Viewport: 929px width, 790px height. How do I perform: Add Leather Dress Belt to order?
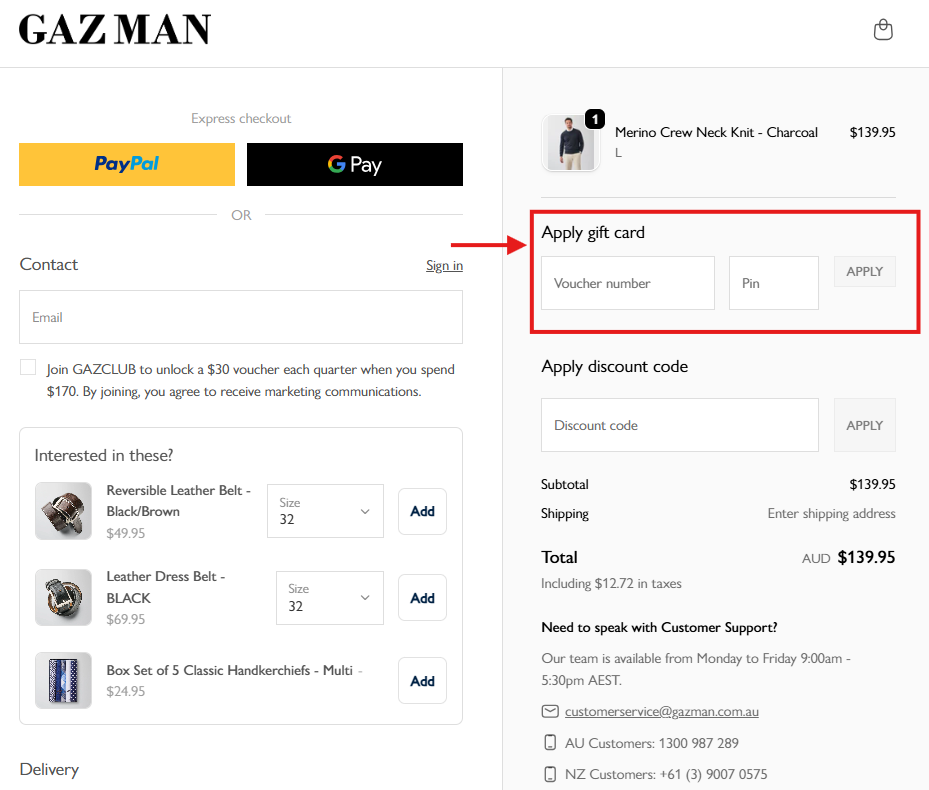422,598
